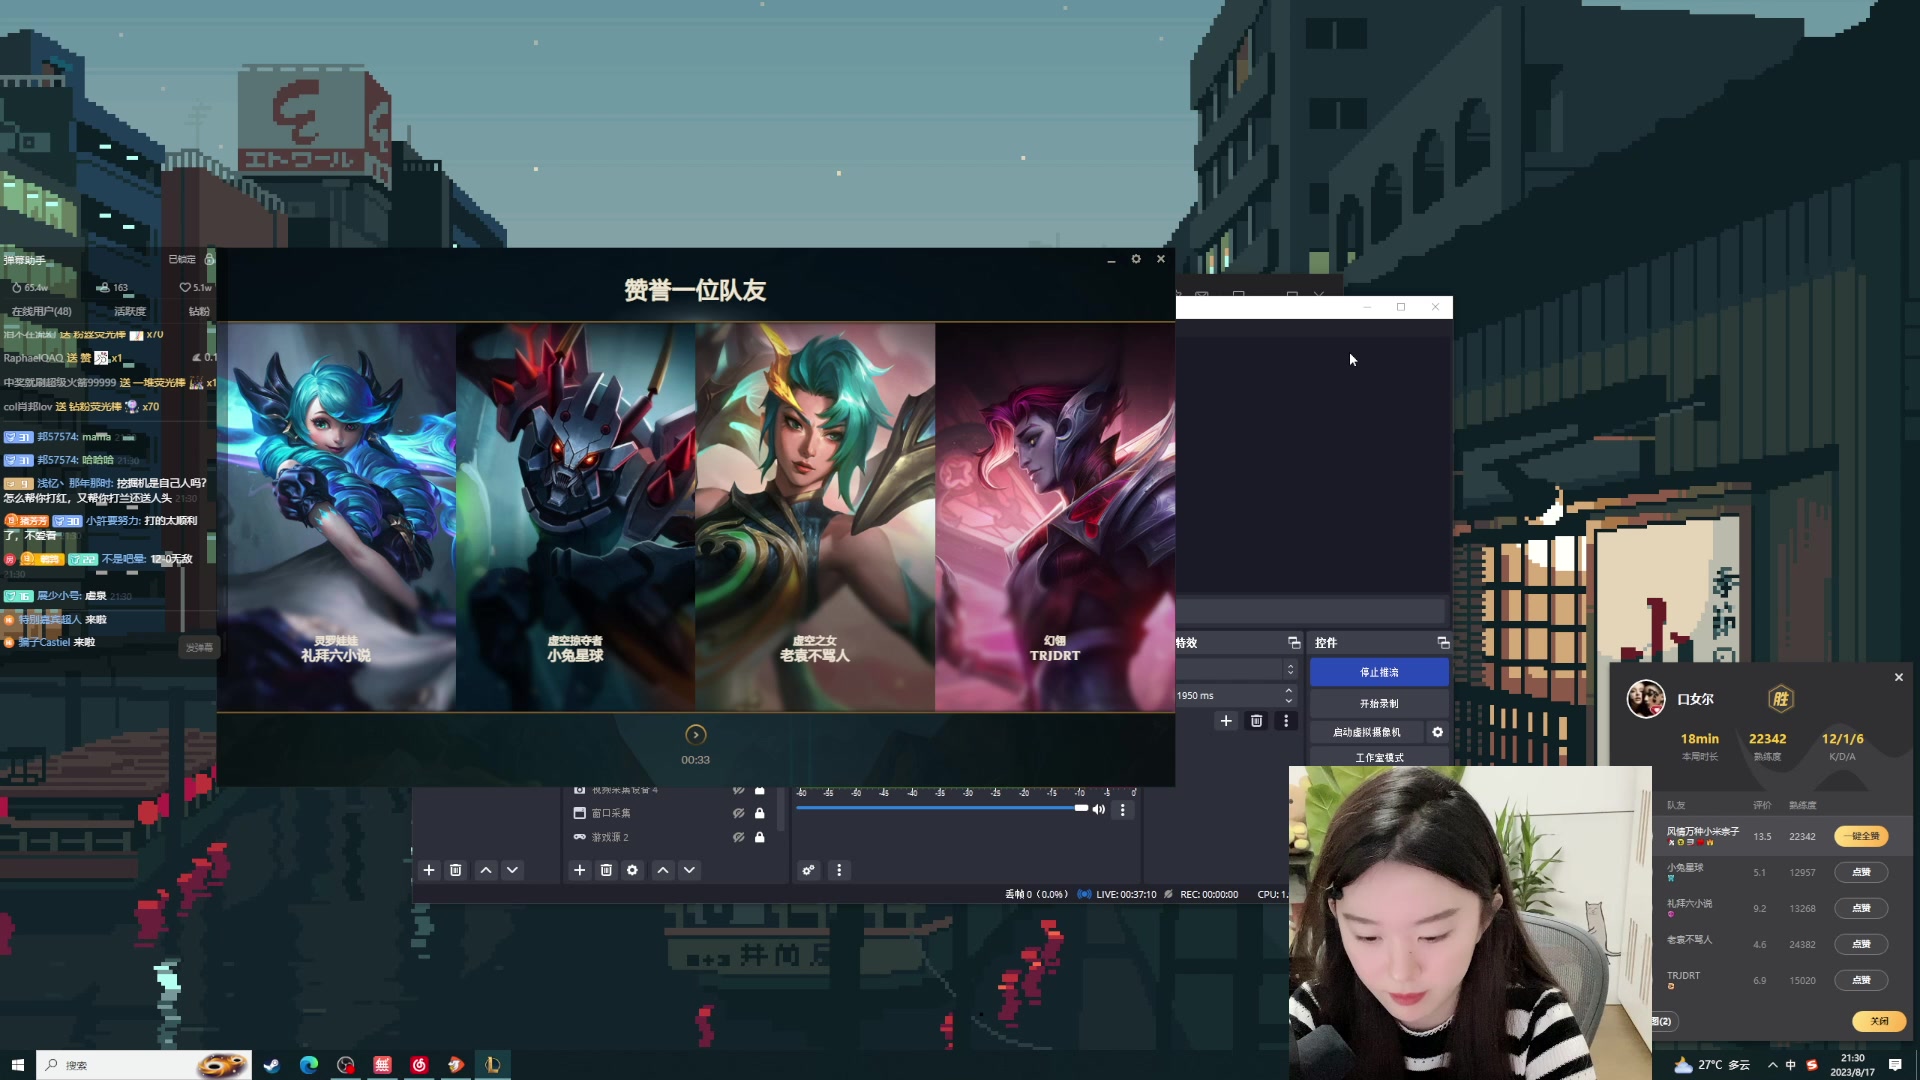Image resolution: width=1920 pixels, height=1080 pixels.
Task: Open Microsoft Edge from the taskbar
Action: pyautogui.click(x=308, y=1065)
